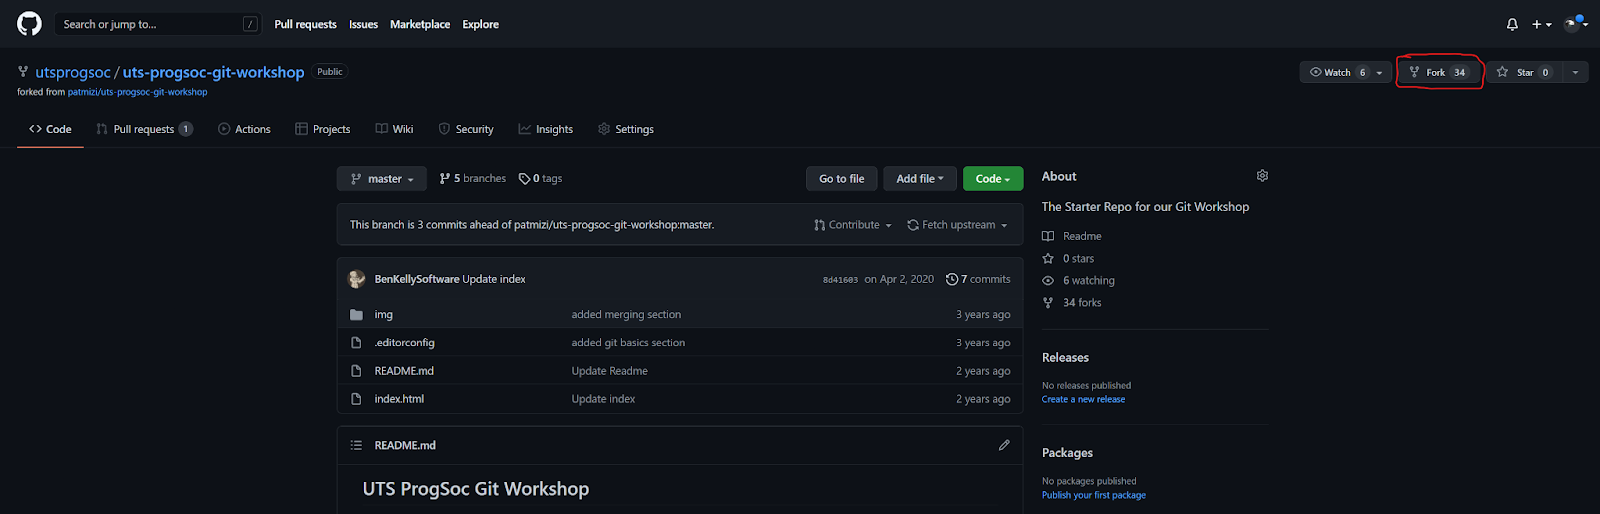View 34 forks in About sidebar

pyautogui.click(x=1072, y=302)
